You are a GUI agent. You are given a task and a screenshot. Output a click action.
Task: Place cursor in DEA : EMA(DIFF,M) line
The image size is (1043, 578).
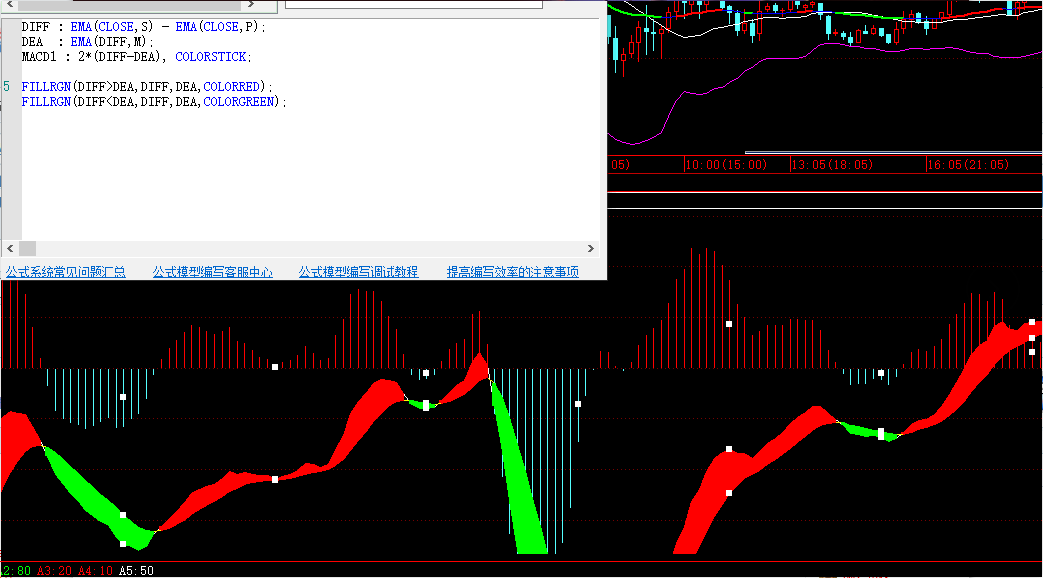pos(87,41)
